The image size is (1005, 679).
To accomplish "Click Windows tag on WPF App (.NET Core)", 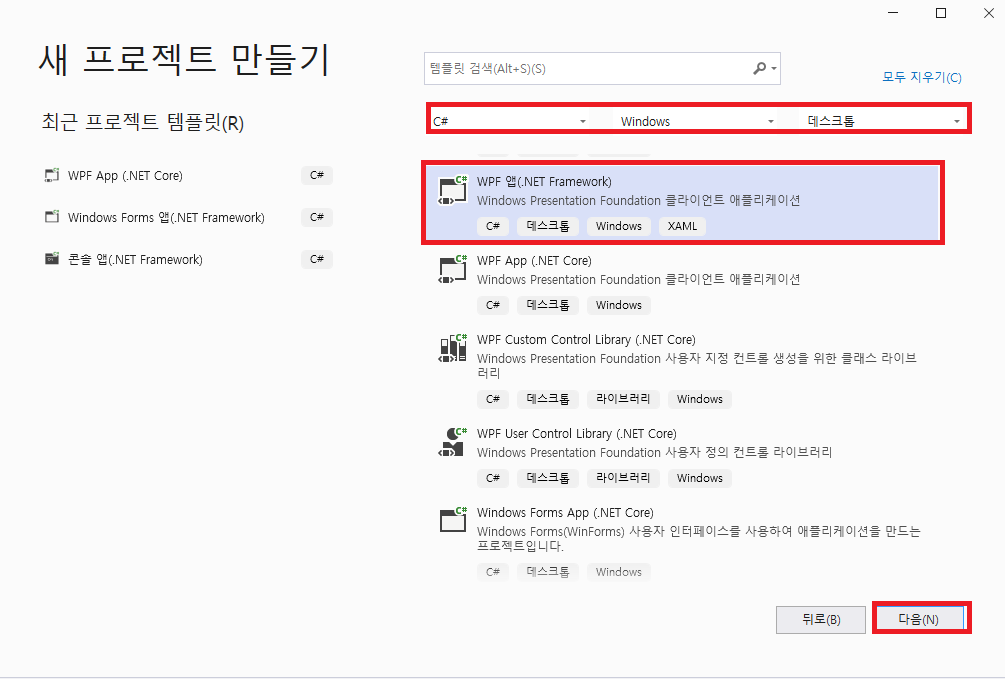I will click(619, 305).
